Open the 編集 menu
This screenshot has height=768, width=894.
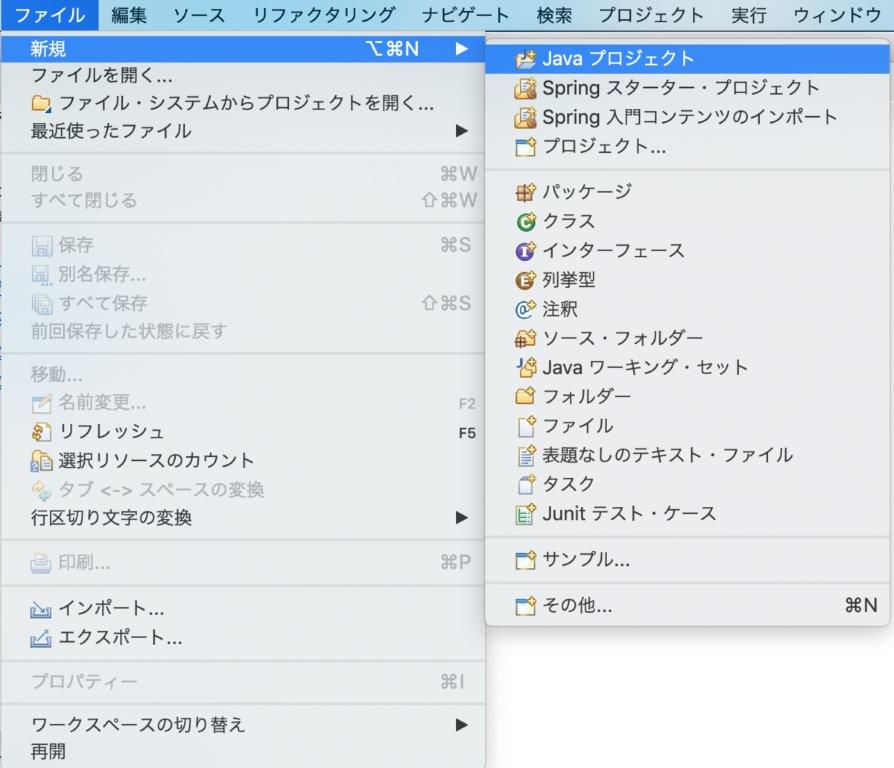129,15
